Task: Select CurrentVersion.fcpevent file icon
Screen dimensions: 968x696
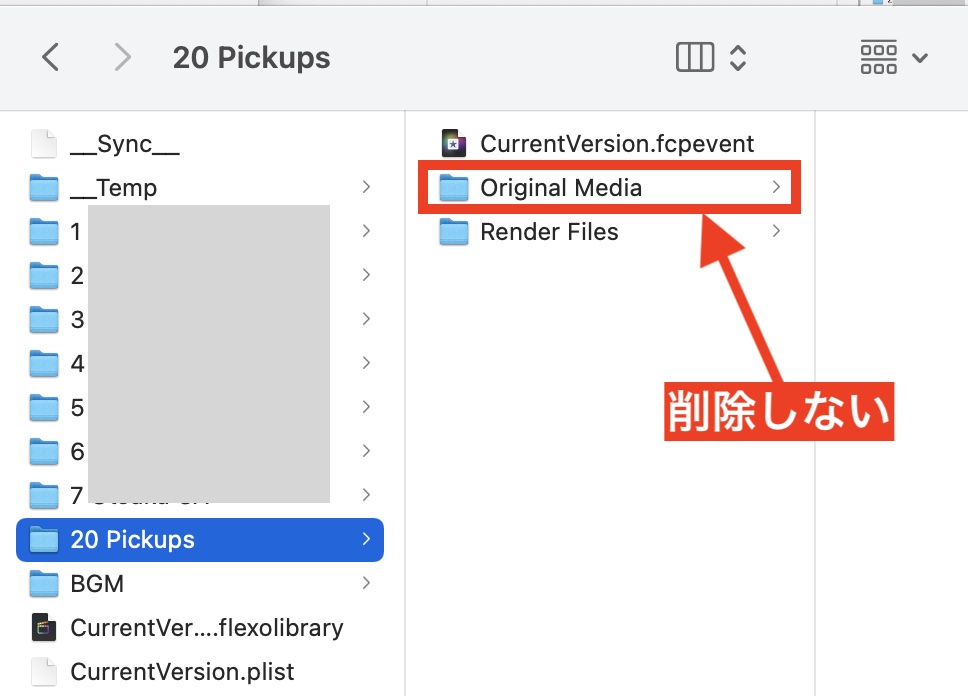Action: pyautogui.click(x=453, y=143)
